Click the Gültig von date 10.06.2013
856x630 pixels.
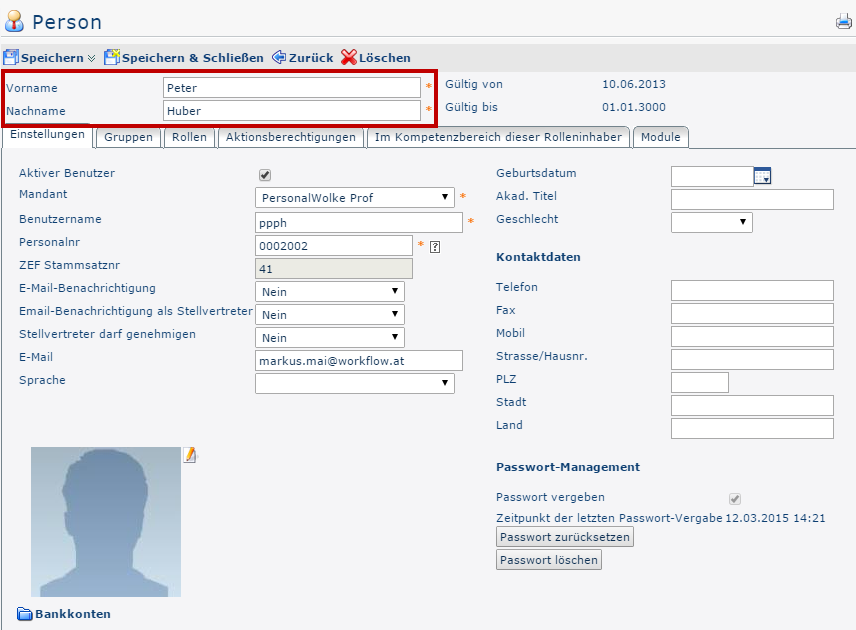pos(634,85)
